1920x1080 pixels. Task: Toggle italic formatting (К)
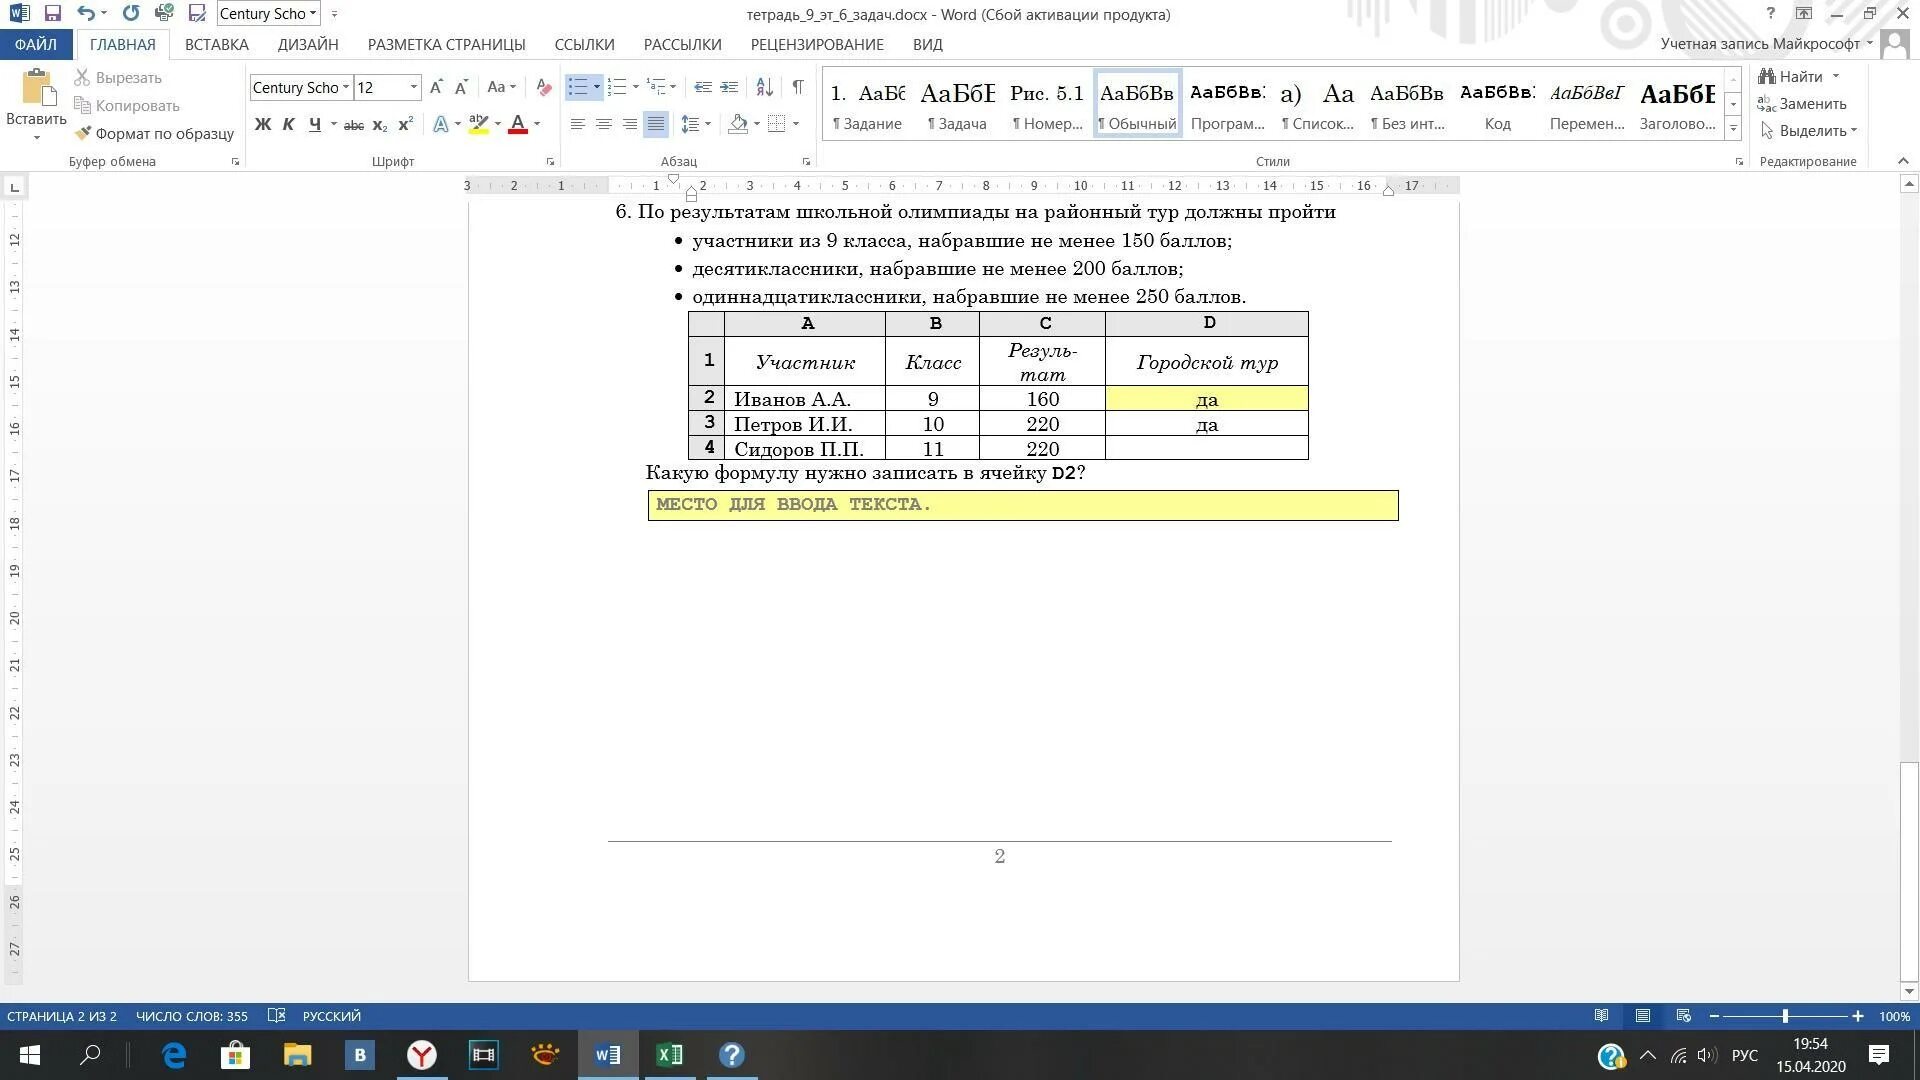tap(289, 125)
